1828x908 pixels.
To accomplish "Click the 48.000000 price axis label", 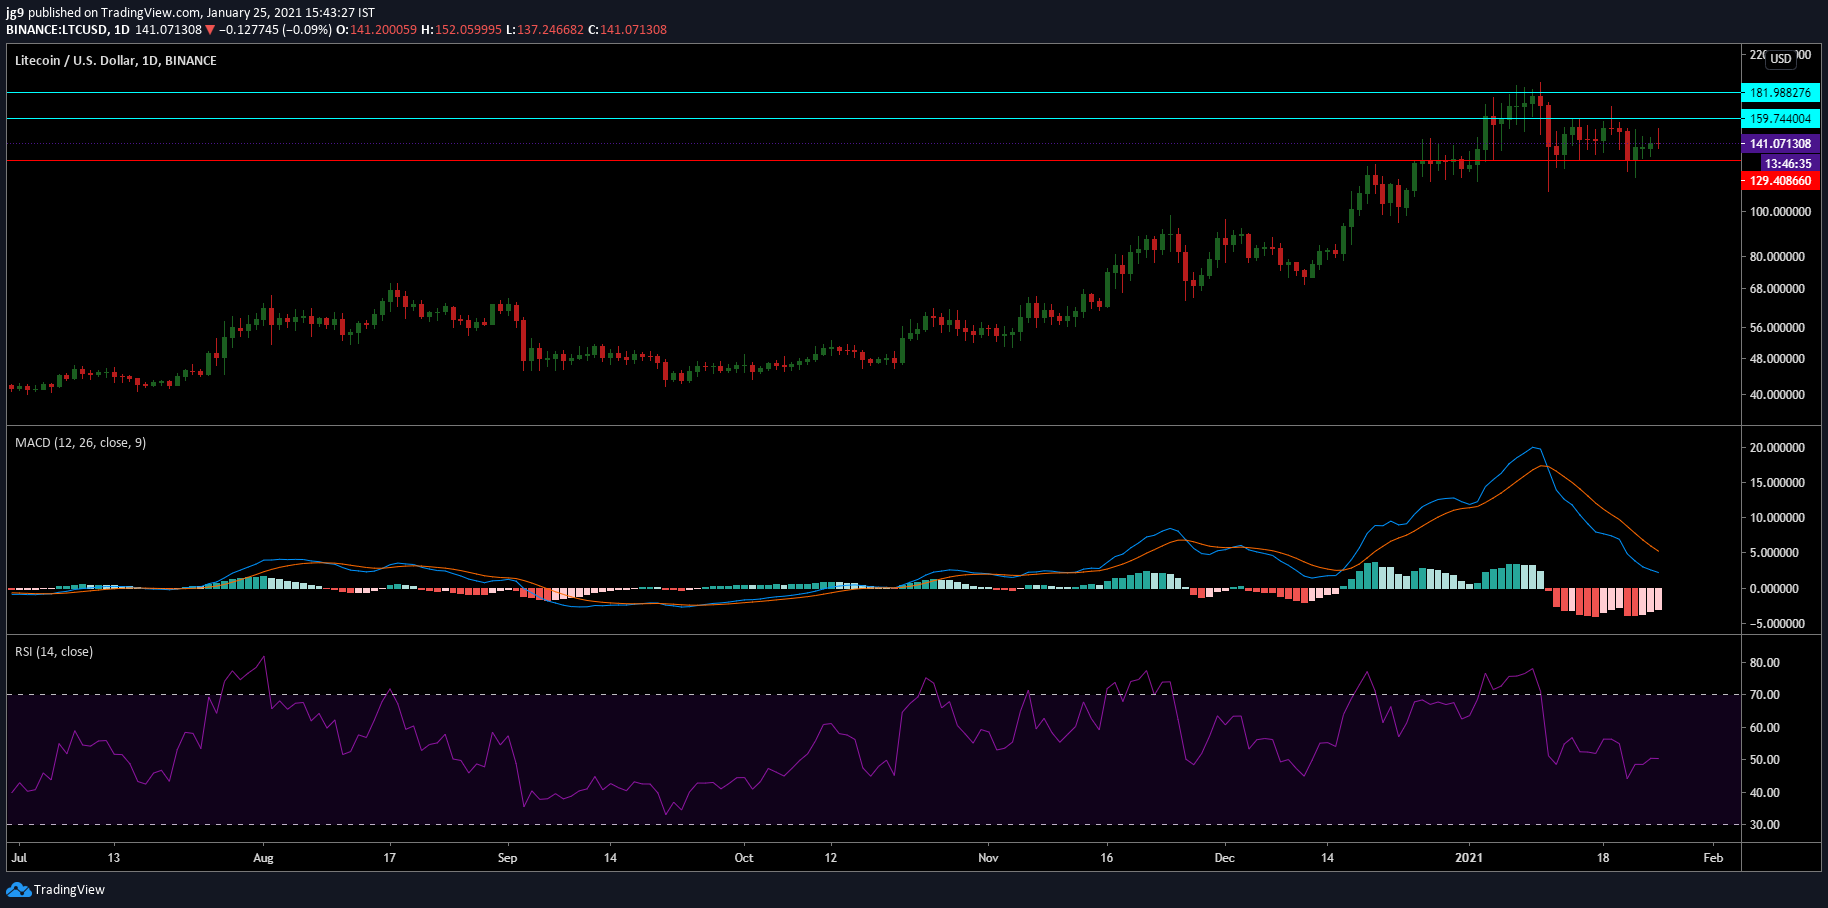I will [1777, 359].
